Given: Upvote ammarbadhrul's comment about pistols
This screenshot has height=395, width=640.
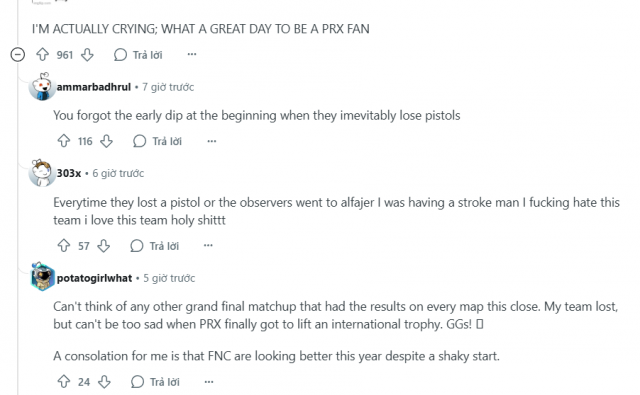Looking at the screenshot, I should (x=64, y=141).
